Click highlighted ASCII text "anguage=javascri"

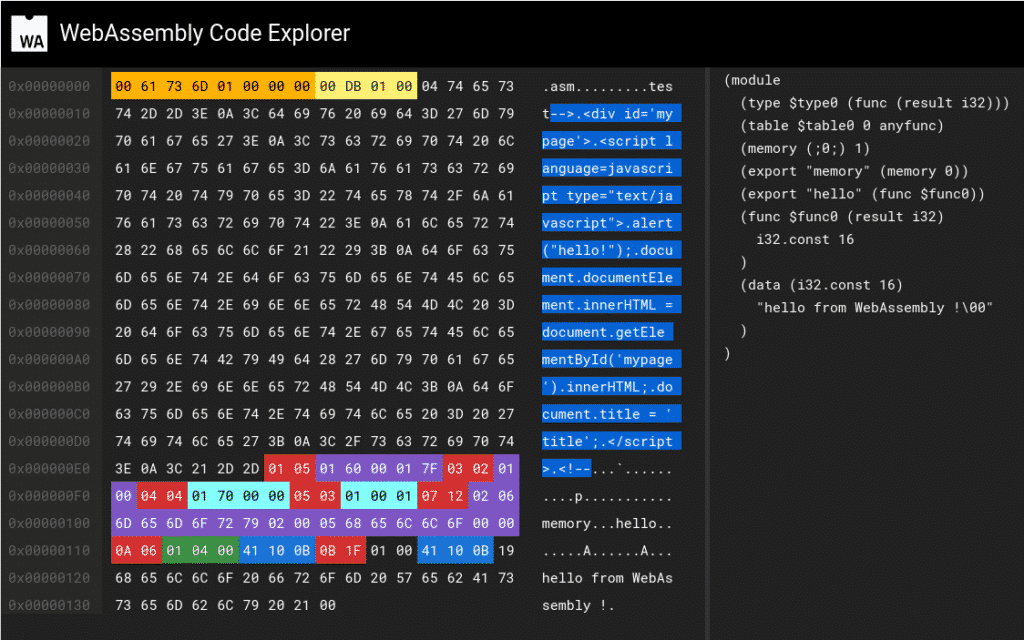611,168
